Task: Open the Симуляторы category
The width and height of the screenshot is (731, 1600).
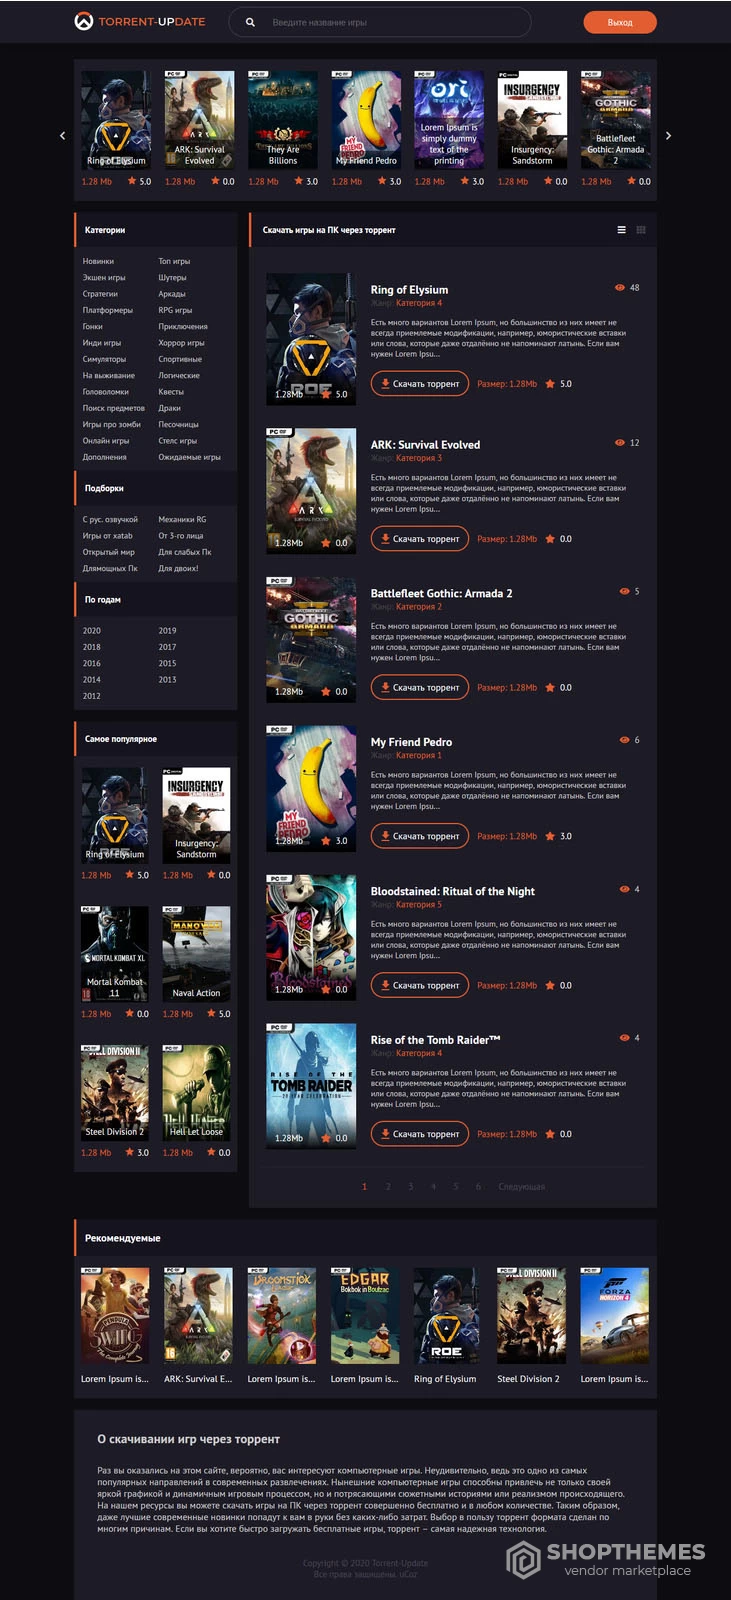Action: 104,359
